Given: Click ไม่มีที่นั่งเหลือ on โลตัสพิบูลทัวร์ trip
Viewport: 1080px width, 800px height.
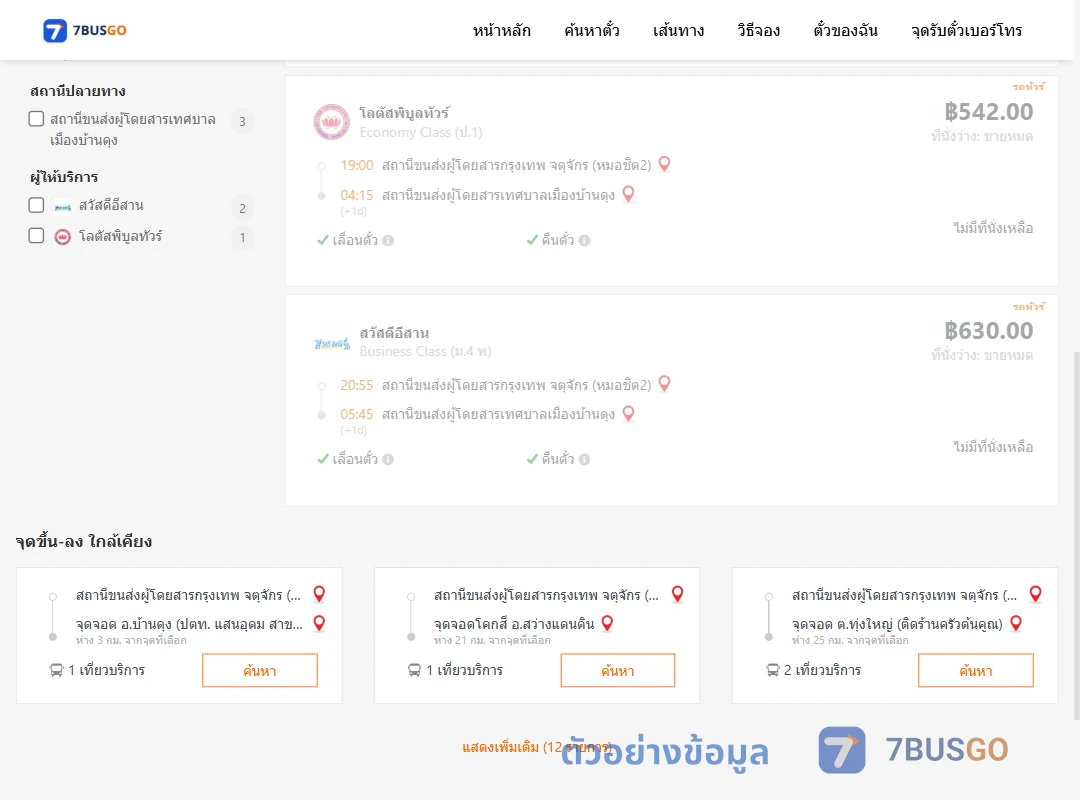Looking at the screenshot, I should [x=993, y=227].
